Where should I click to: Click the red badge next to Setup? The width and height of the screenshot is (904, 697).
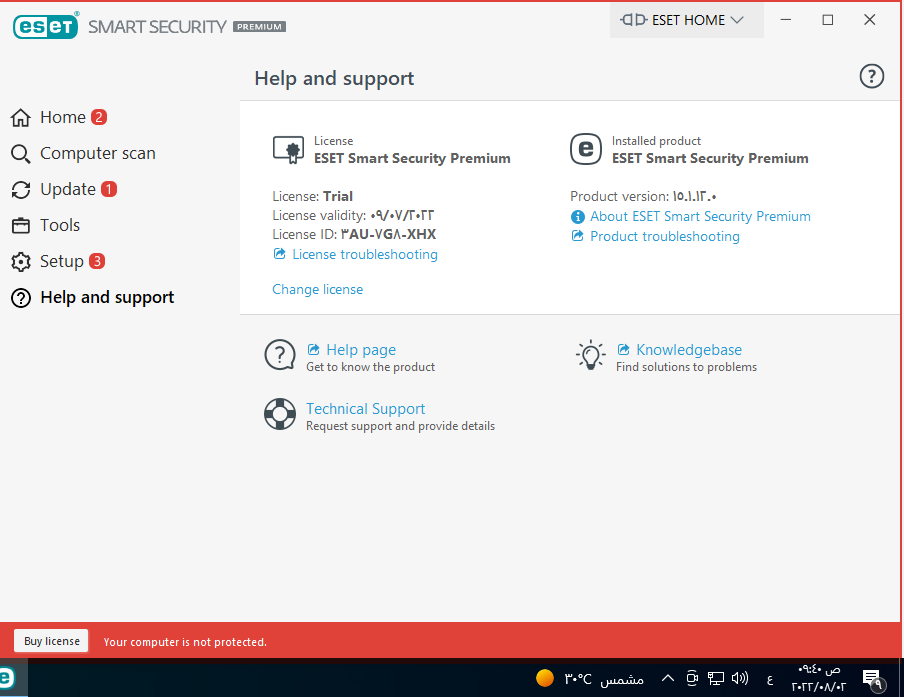[x=97, y=261]
